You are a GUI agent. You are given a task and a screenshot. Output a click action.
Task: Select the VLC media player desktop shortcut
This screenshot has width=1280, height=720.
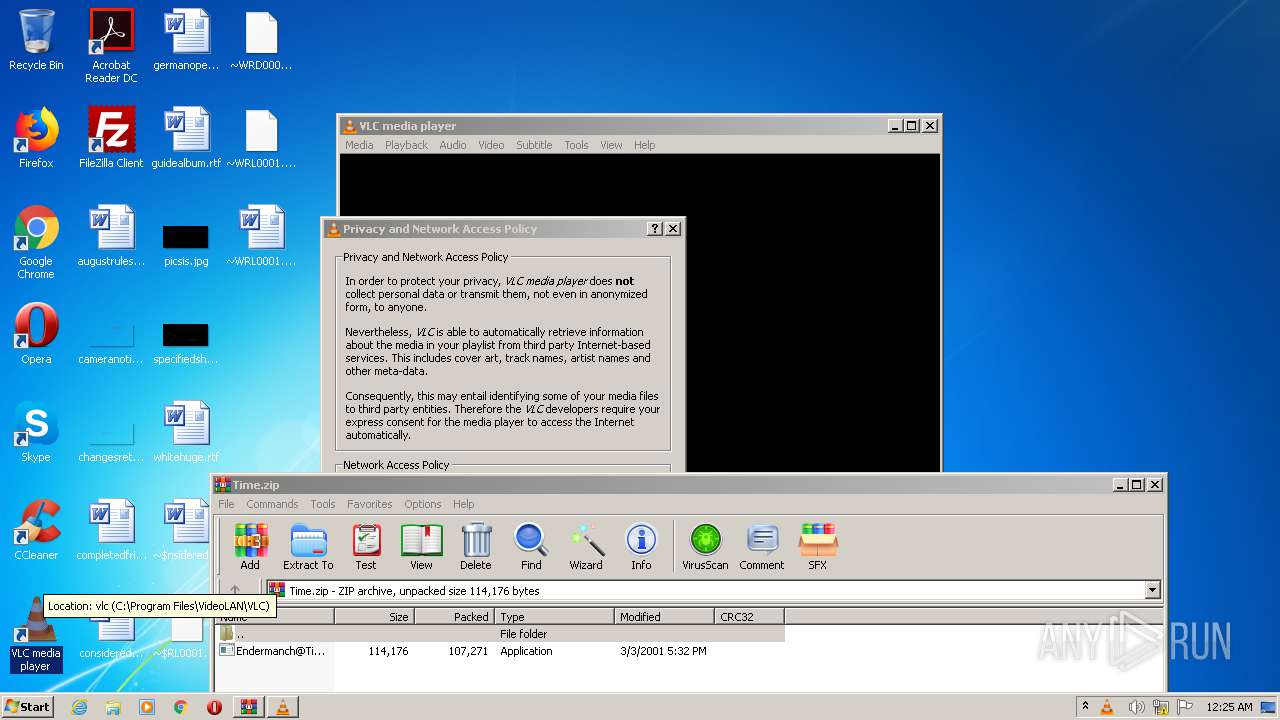point(36,634)
